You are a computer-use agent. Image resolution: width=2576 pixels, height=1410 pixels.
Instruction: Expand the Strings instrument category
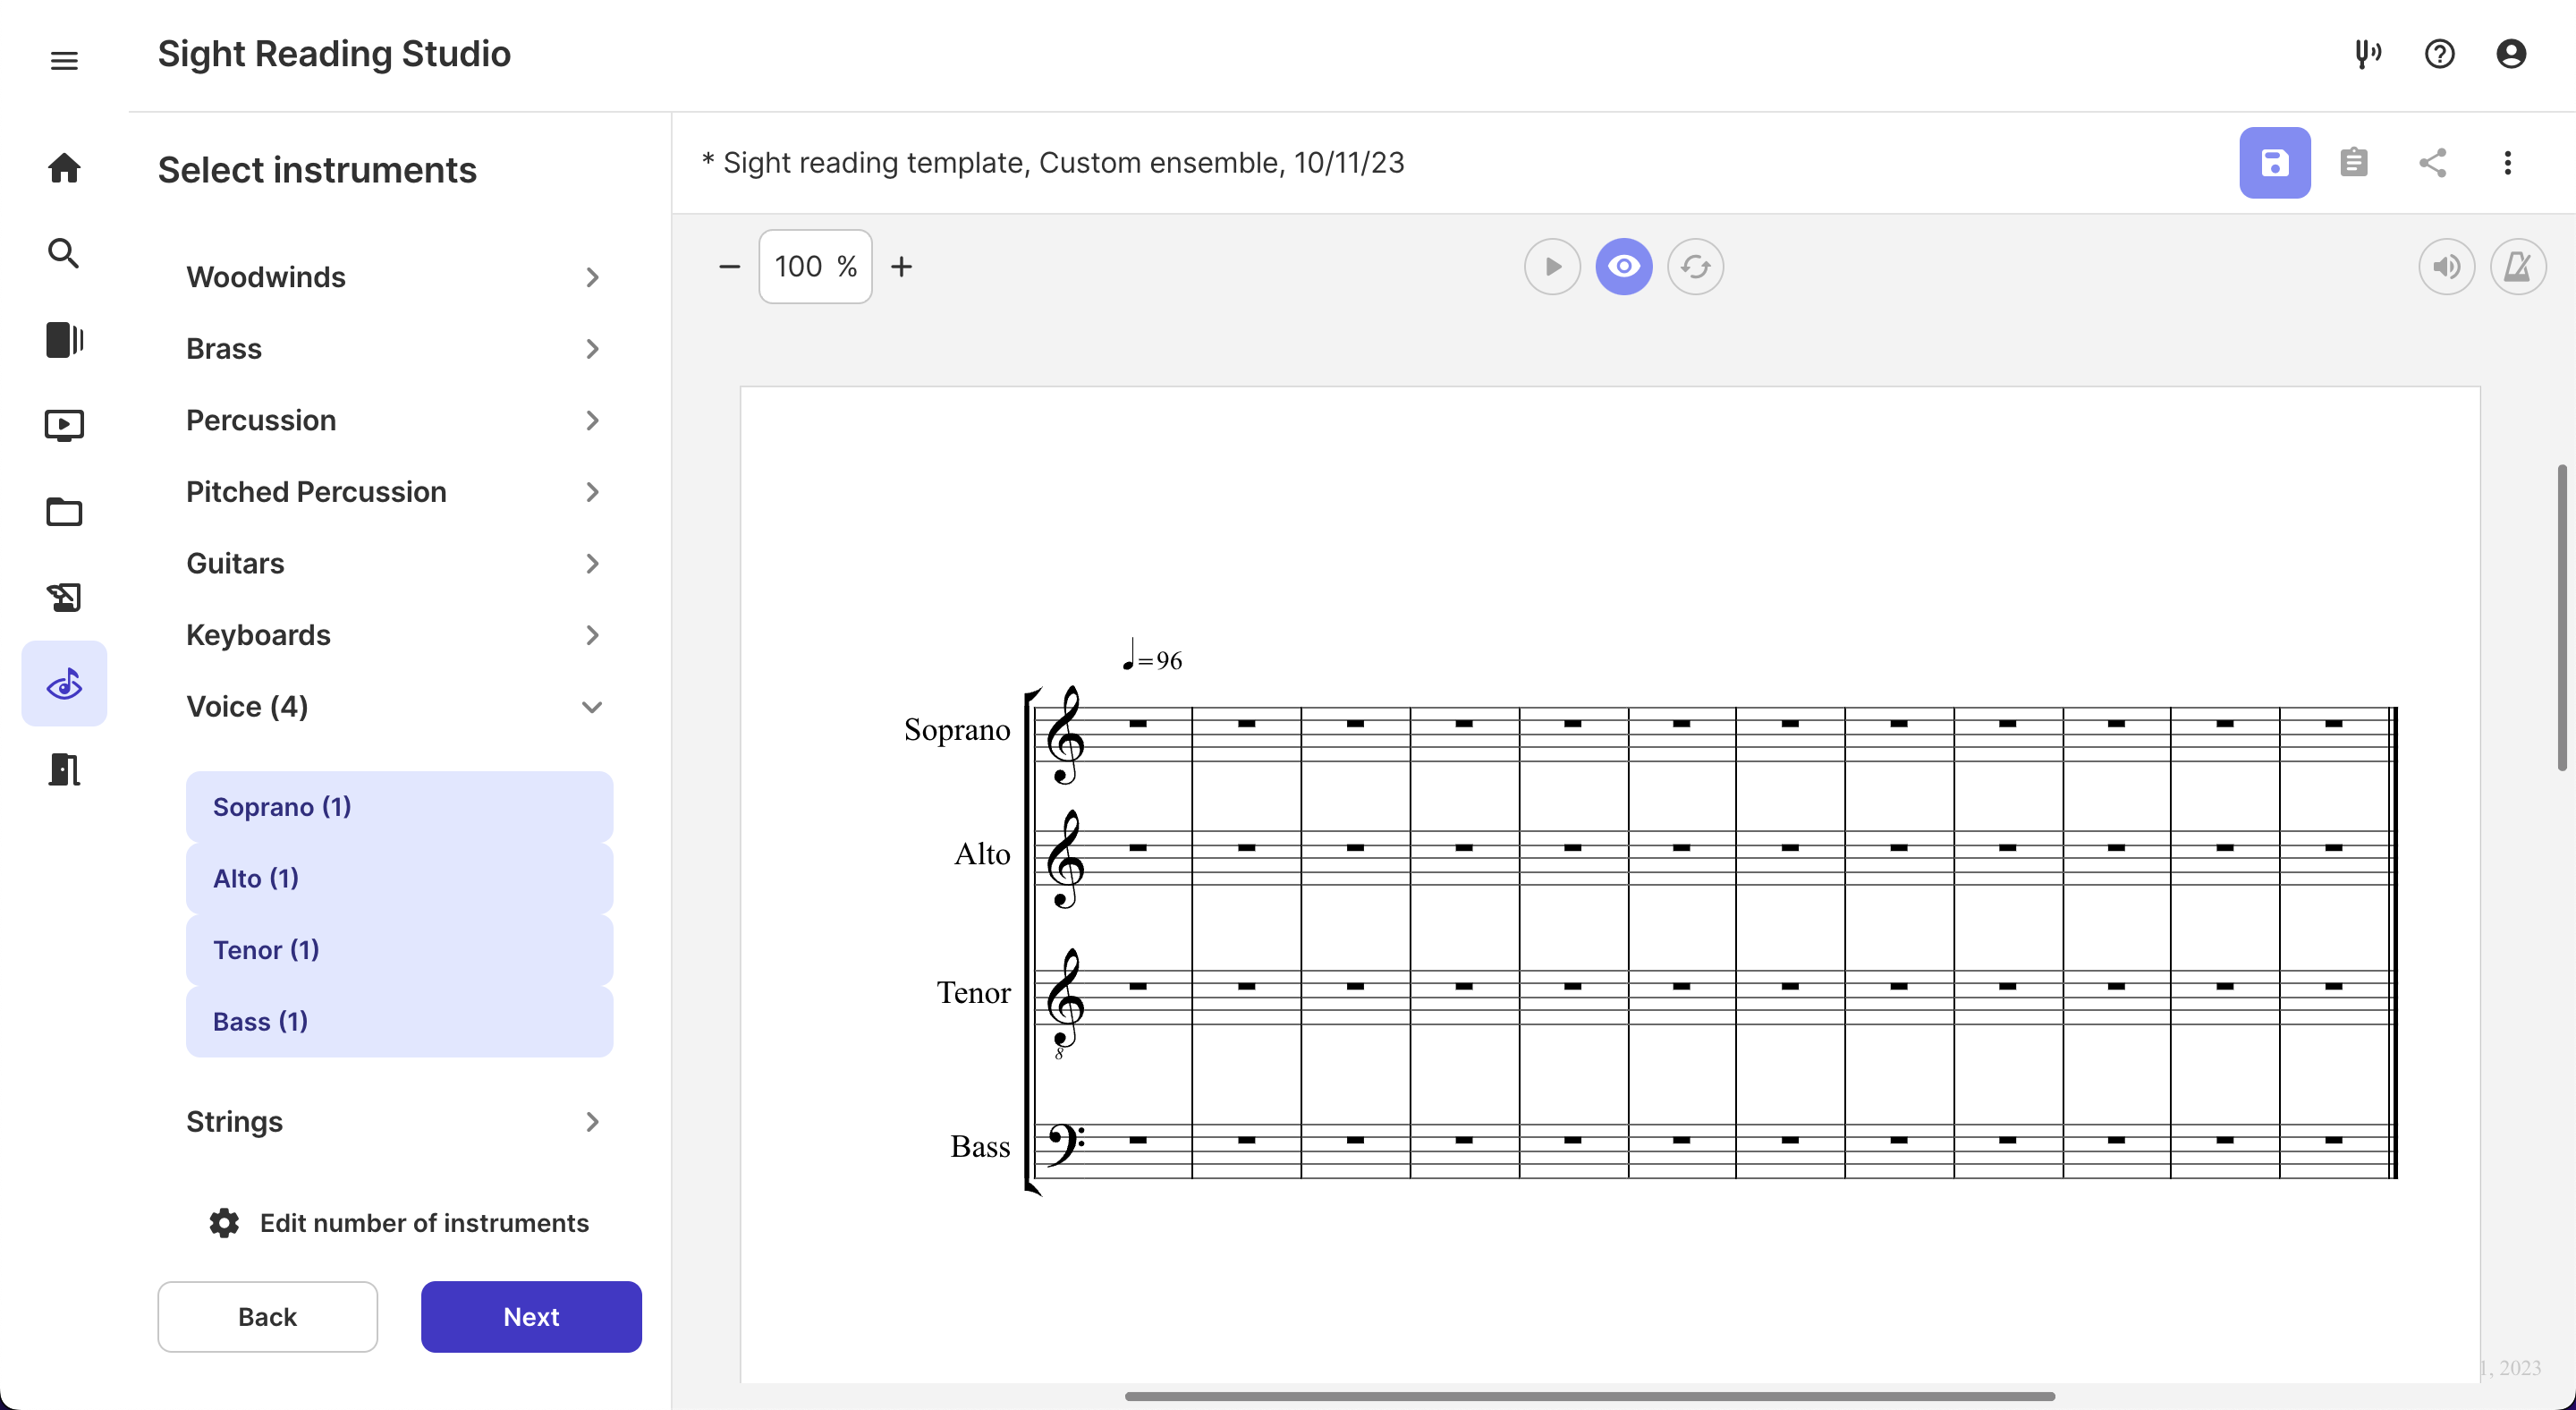397,1122
